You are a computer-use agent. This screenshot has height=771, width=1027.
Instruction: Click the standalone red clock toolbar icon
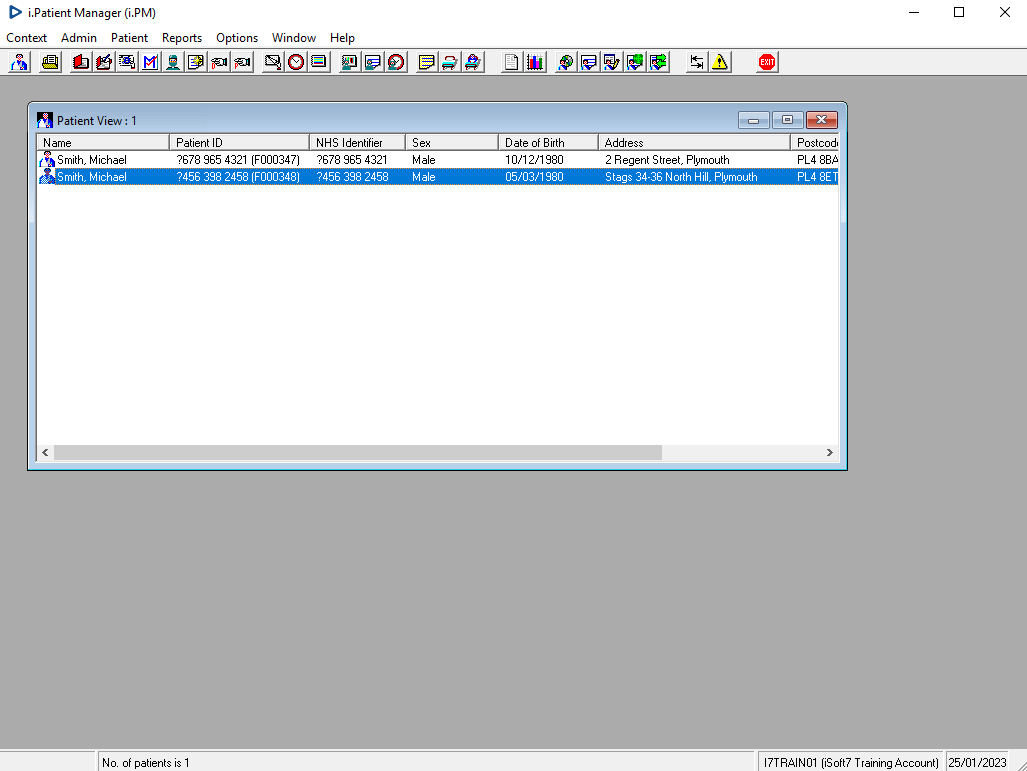pos(296,62)
